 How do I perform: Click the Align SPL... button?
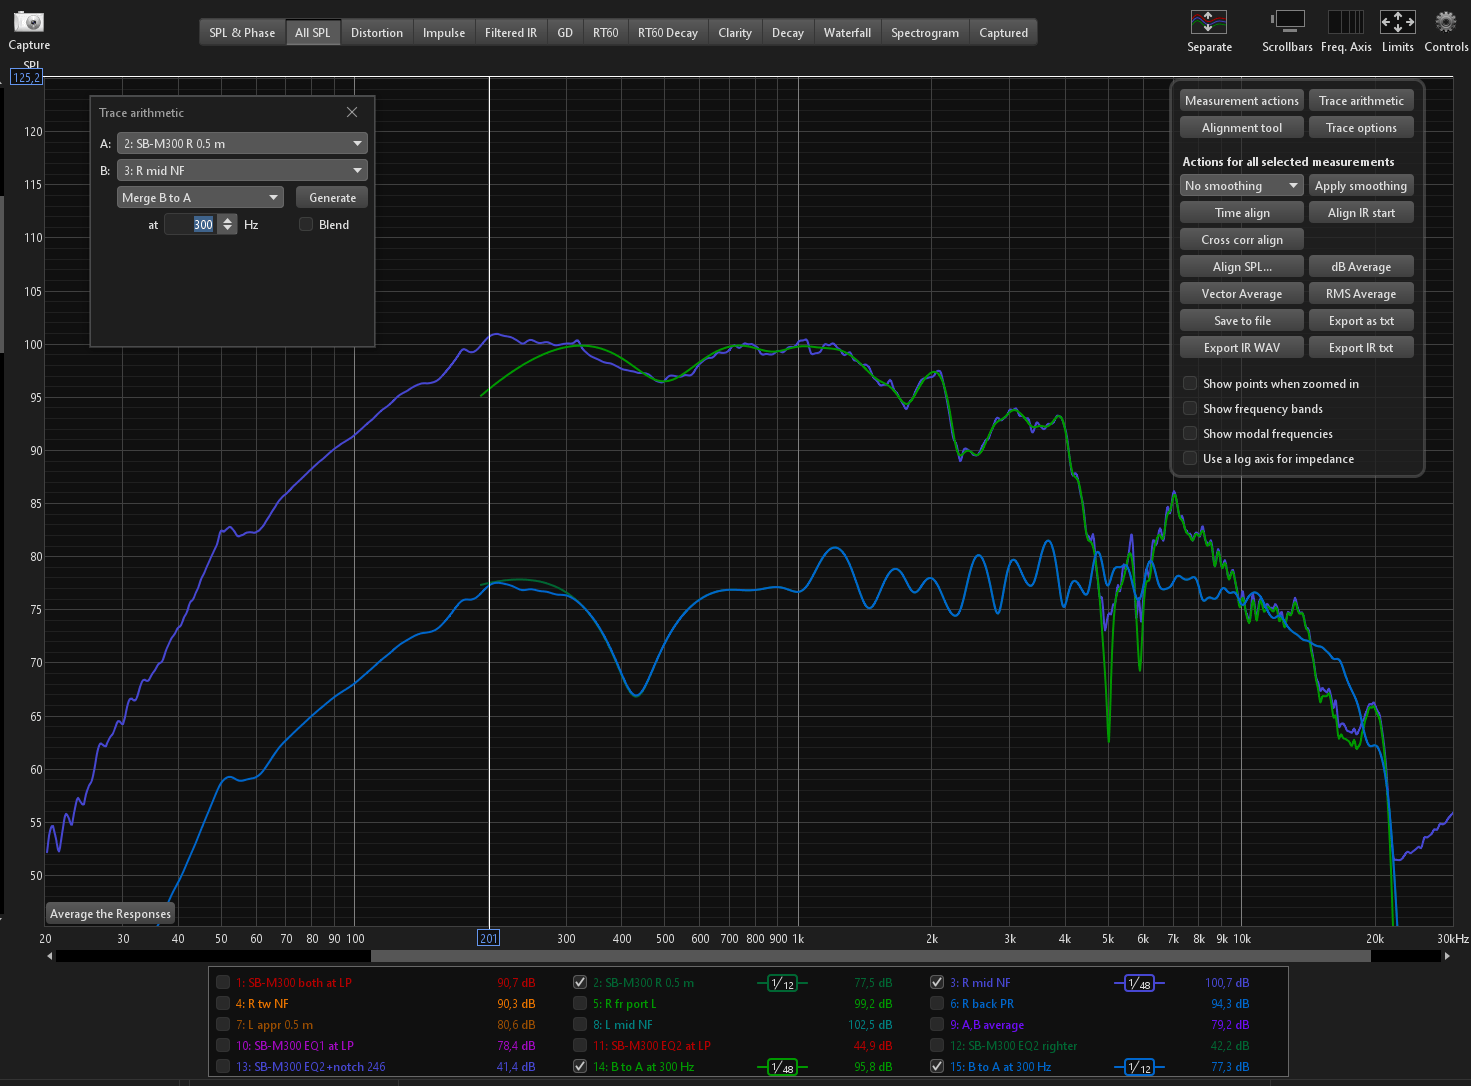[x=1242, y=266]
